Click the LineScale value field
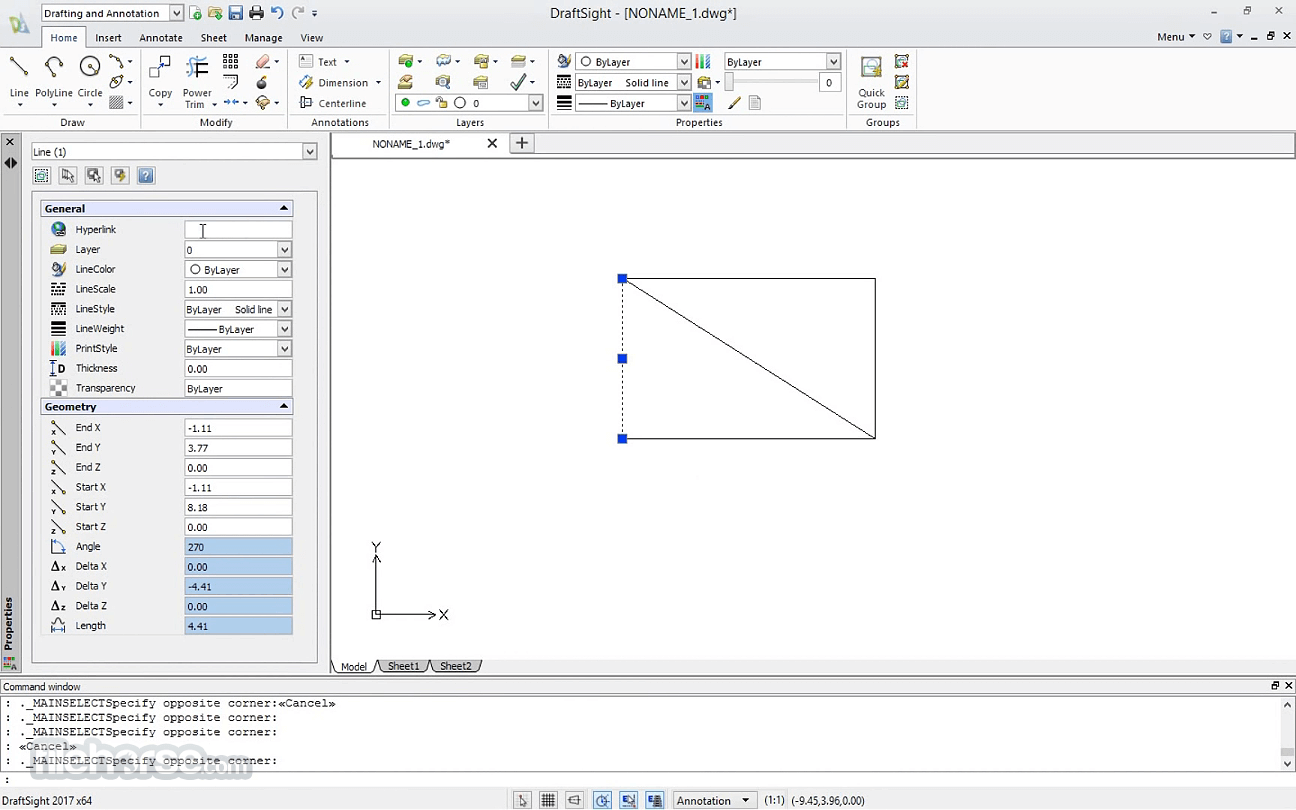The image size is (1296, 810). [238, 289]
